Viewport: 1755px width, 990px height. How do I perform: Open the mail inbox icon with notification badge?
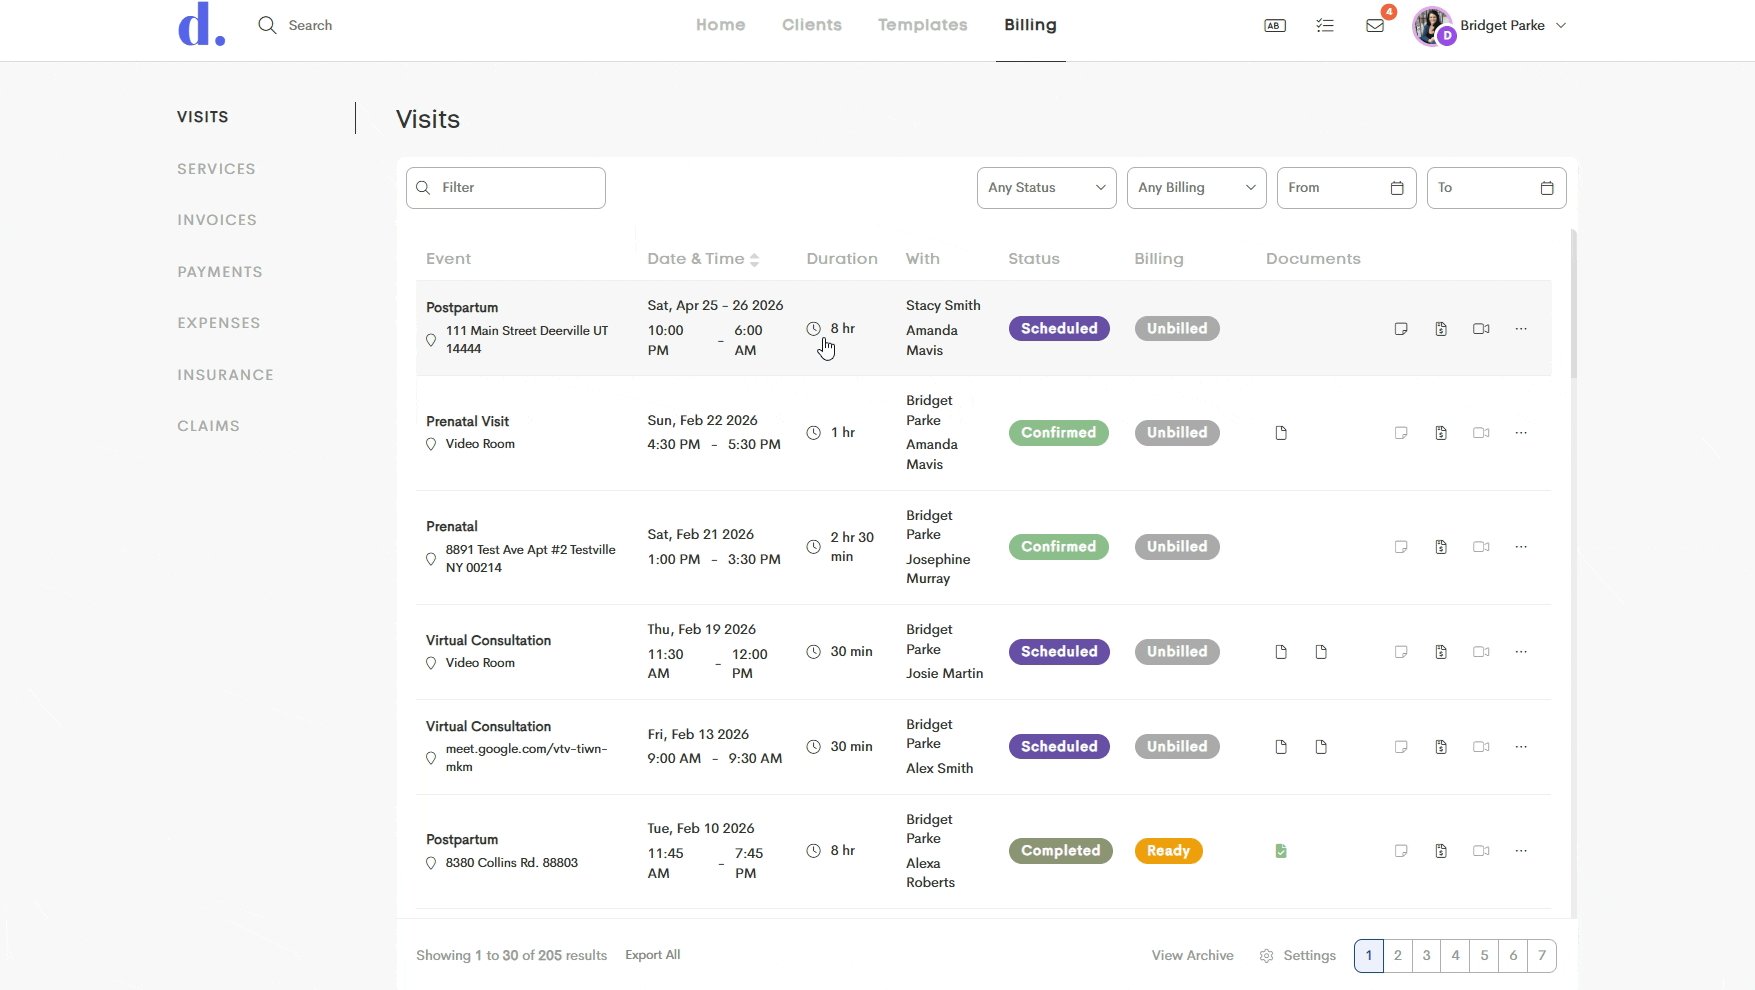(1375, 25)
